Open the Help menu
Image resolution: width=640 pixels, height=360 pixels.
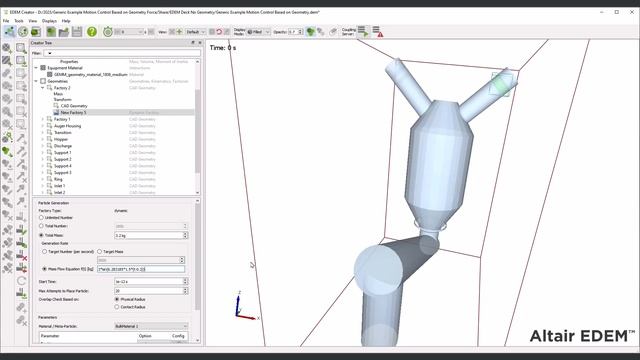[66, 21]
